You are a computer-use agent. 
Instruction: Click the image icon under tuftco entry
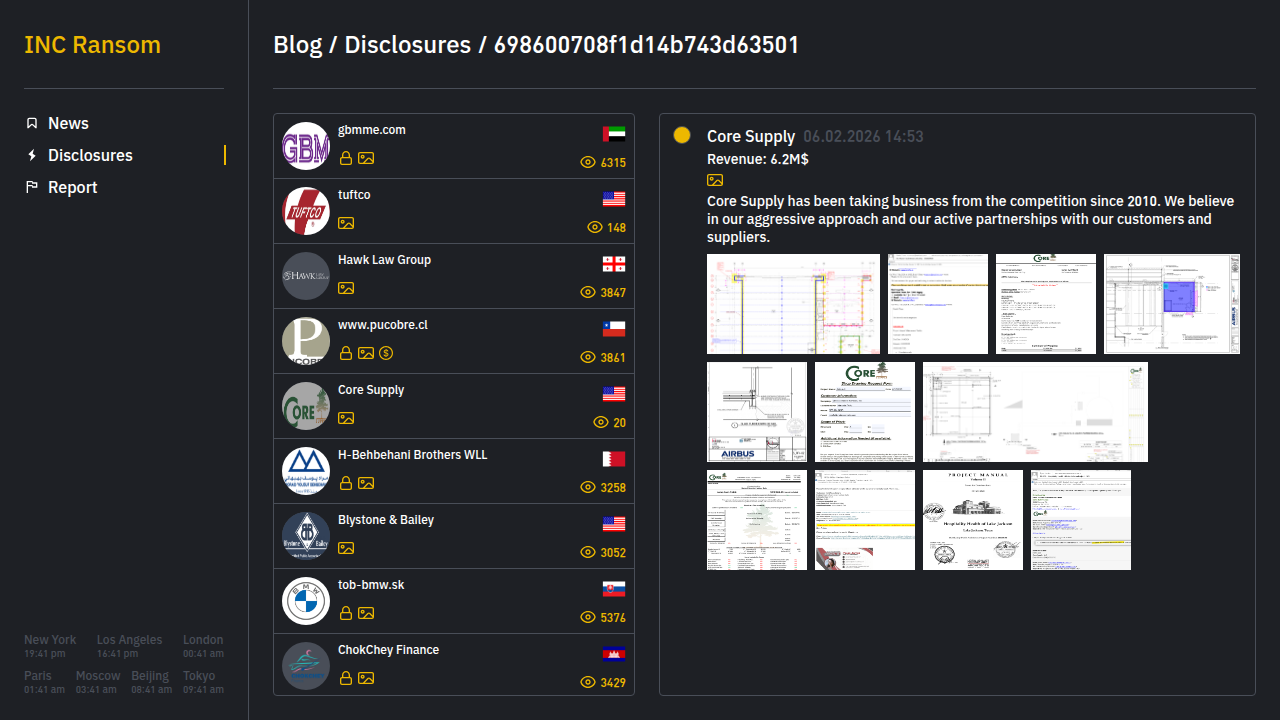346,223
